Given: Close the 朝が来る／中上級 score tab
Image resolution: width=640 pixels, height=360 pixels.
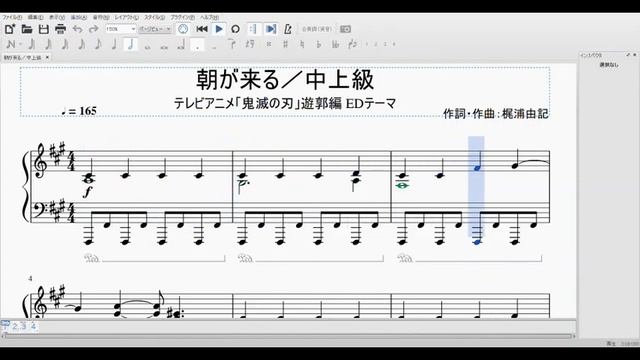Looking at the screenshot, I should pos(47,58).
